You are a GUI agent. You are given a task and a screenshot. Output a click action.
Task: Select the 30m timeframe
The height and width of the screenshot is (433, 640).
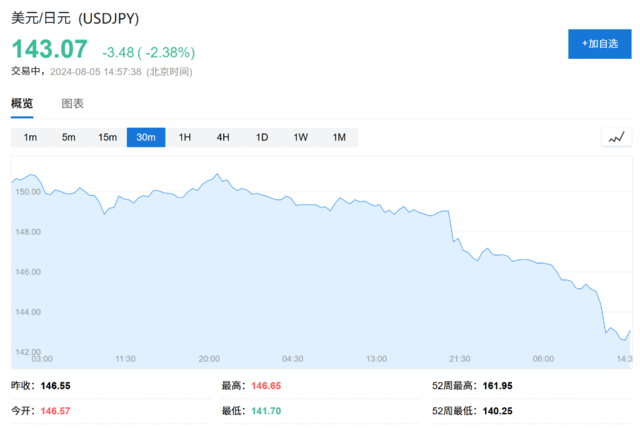click(146, 137)
